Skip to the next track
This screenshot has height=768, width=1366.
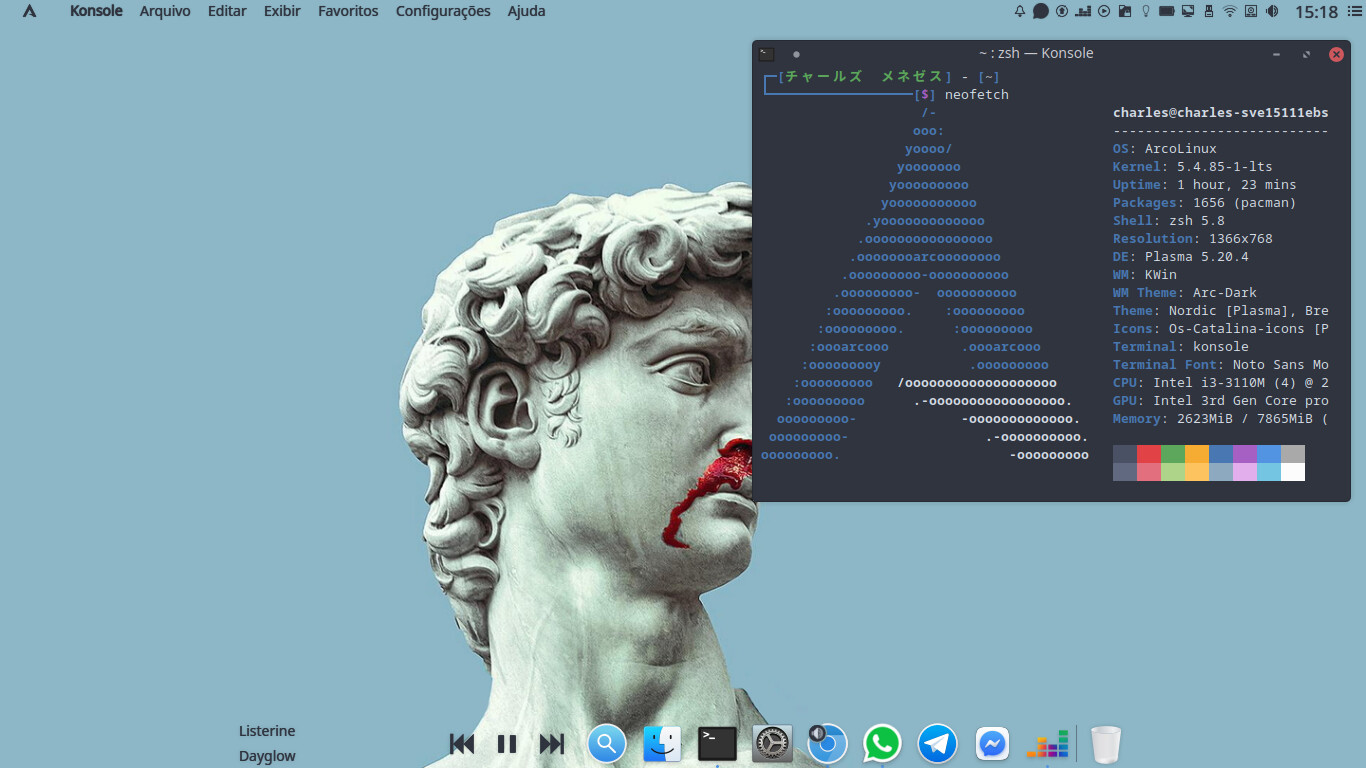552,744
